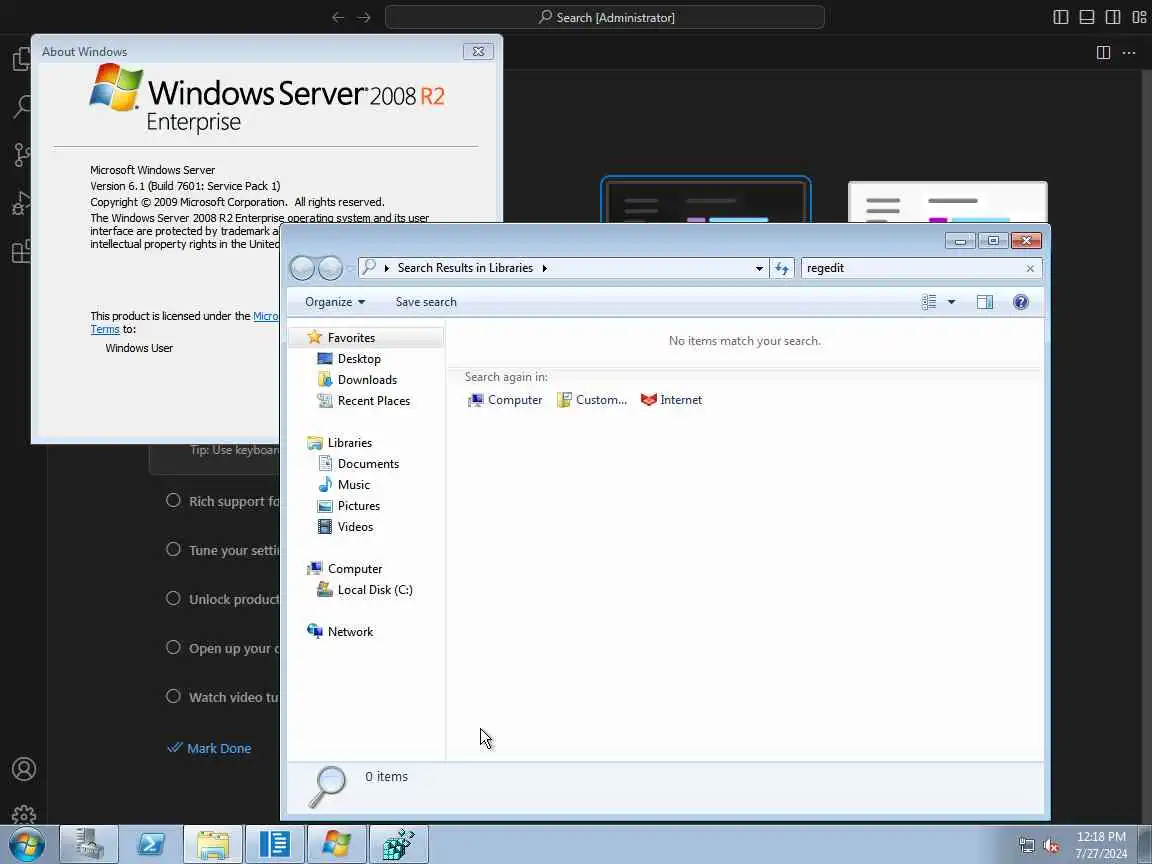The width and height of the screenshot is (1152, 864).
Task: Toggle panel layout icon in title bar
Action: tap(1087, 17)
